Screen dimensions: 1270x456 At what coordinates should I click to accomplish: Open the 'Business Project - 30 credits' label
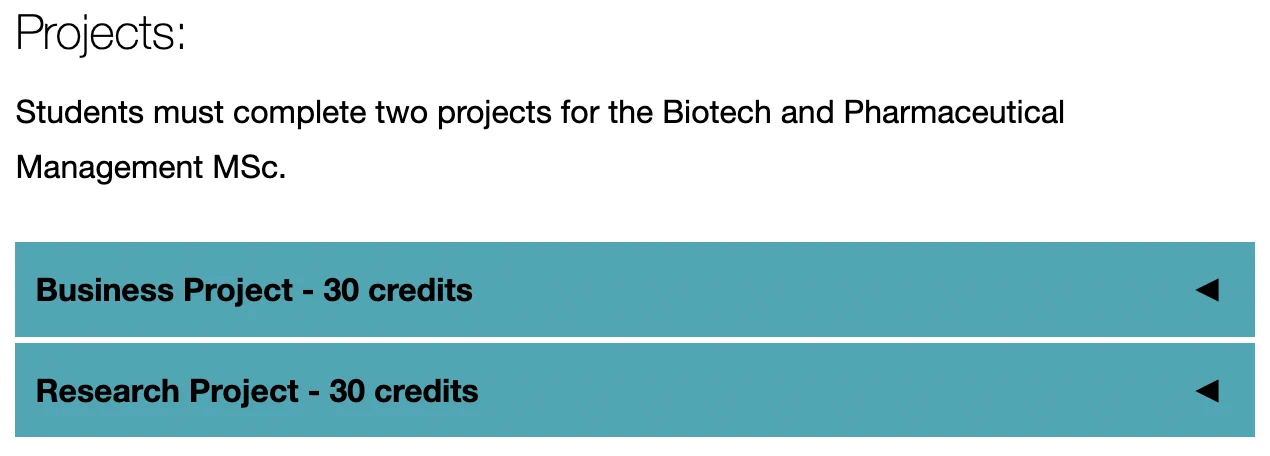click(254, 290)
